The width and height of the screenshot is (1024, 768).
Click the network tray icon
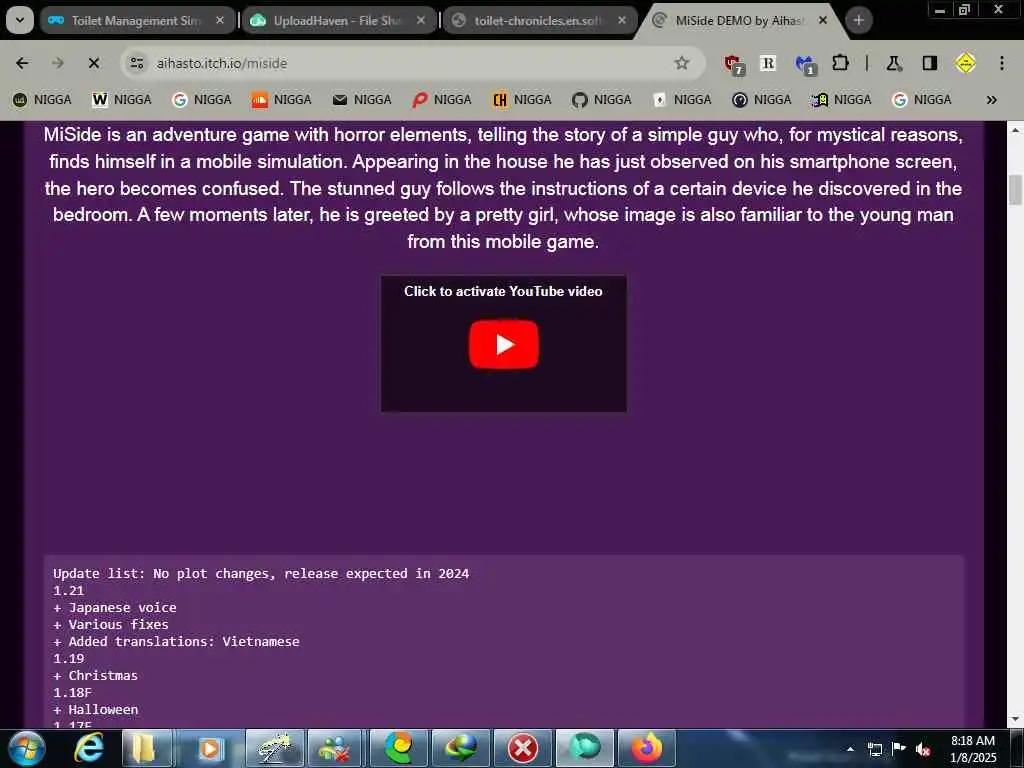point(874,749)
